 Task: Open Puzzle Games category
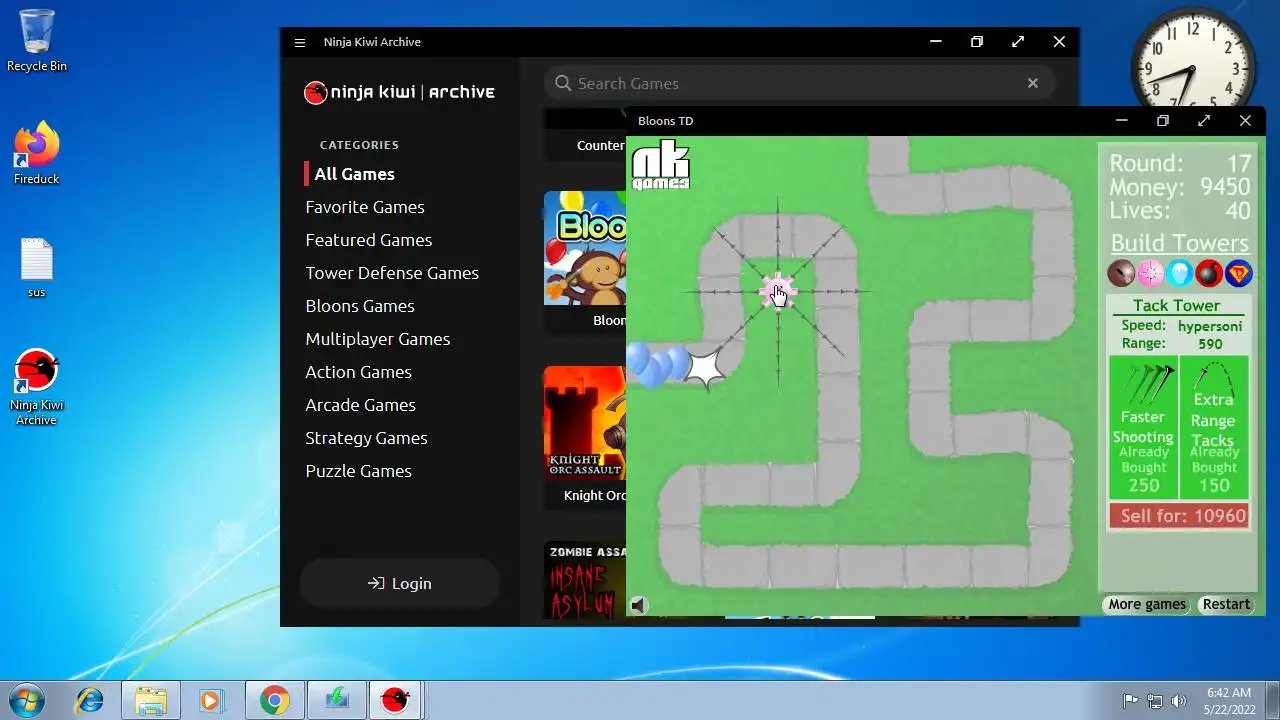point(359,471)
